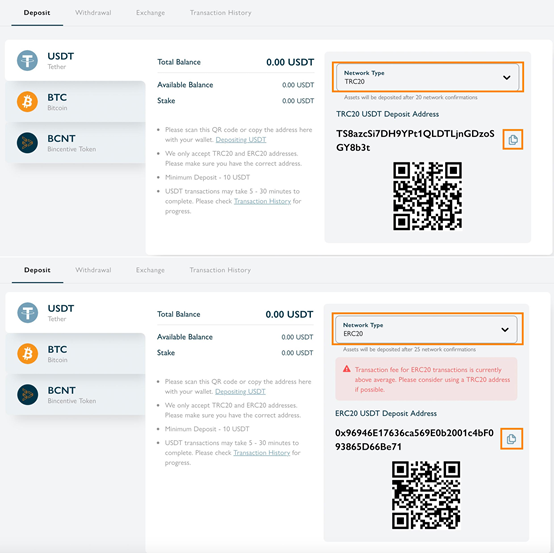Switch to Withdrawal tab in upper panel

point(93,13)
